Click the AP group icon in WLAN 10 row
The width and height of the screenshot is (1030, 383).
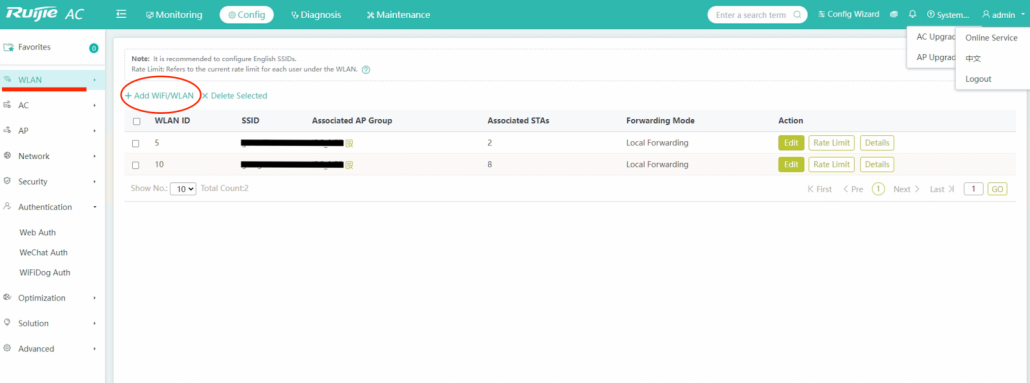click(349, 165)
